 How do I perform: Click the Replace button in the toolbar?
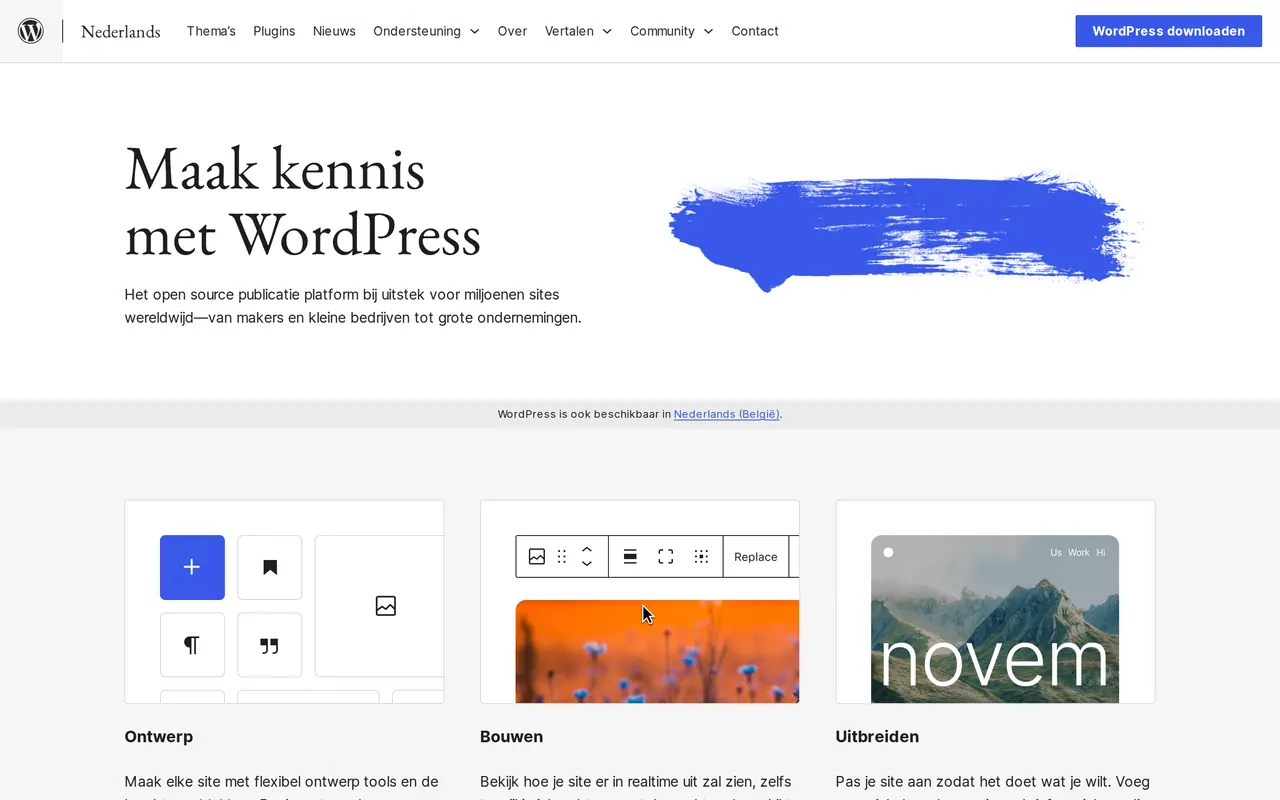755,557
